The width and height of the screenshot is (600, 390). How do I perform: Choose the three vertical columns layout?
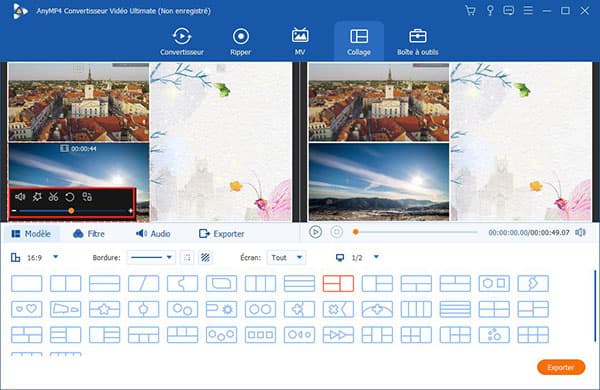[x=260, y=284]
